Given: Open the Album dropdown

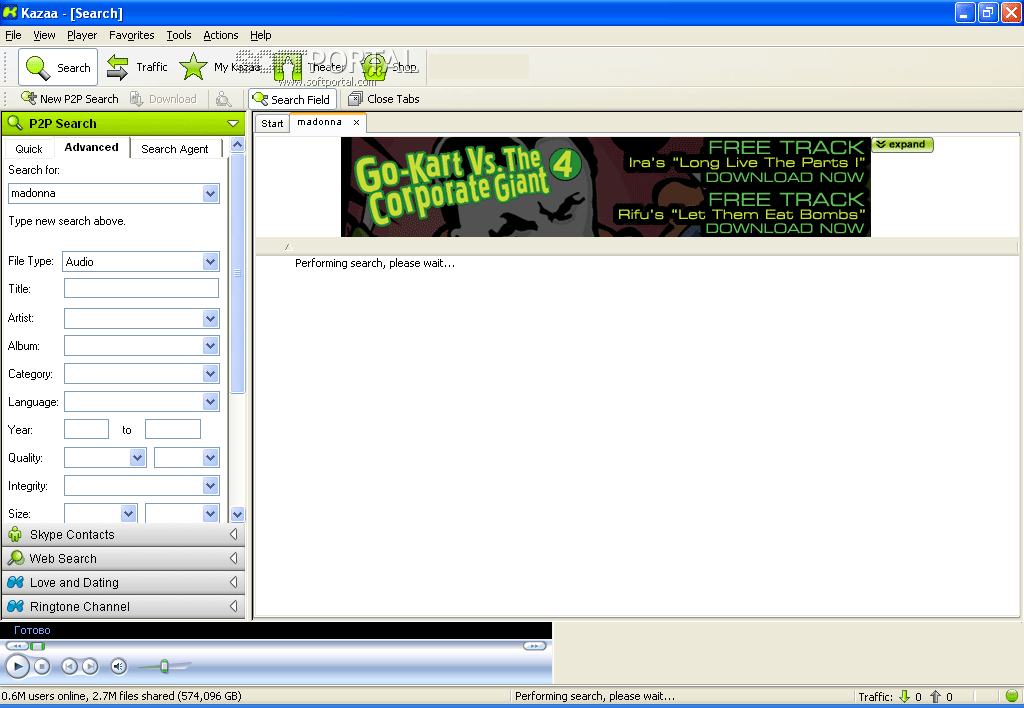Looking at the screenshot, I should [x=210, y=346].
